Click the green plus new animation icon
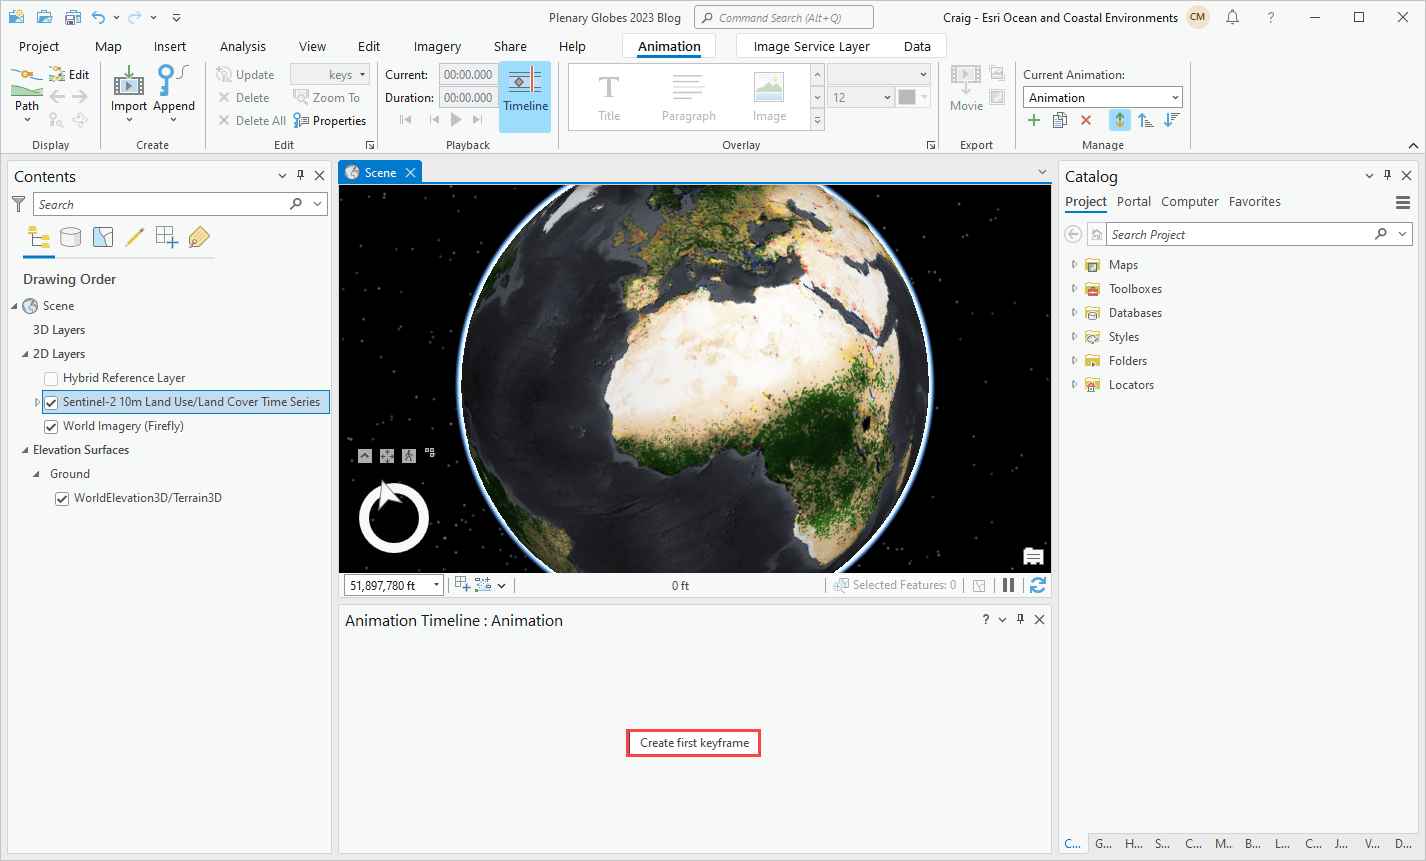 click(x=1034, y=120)
